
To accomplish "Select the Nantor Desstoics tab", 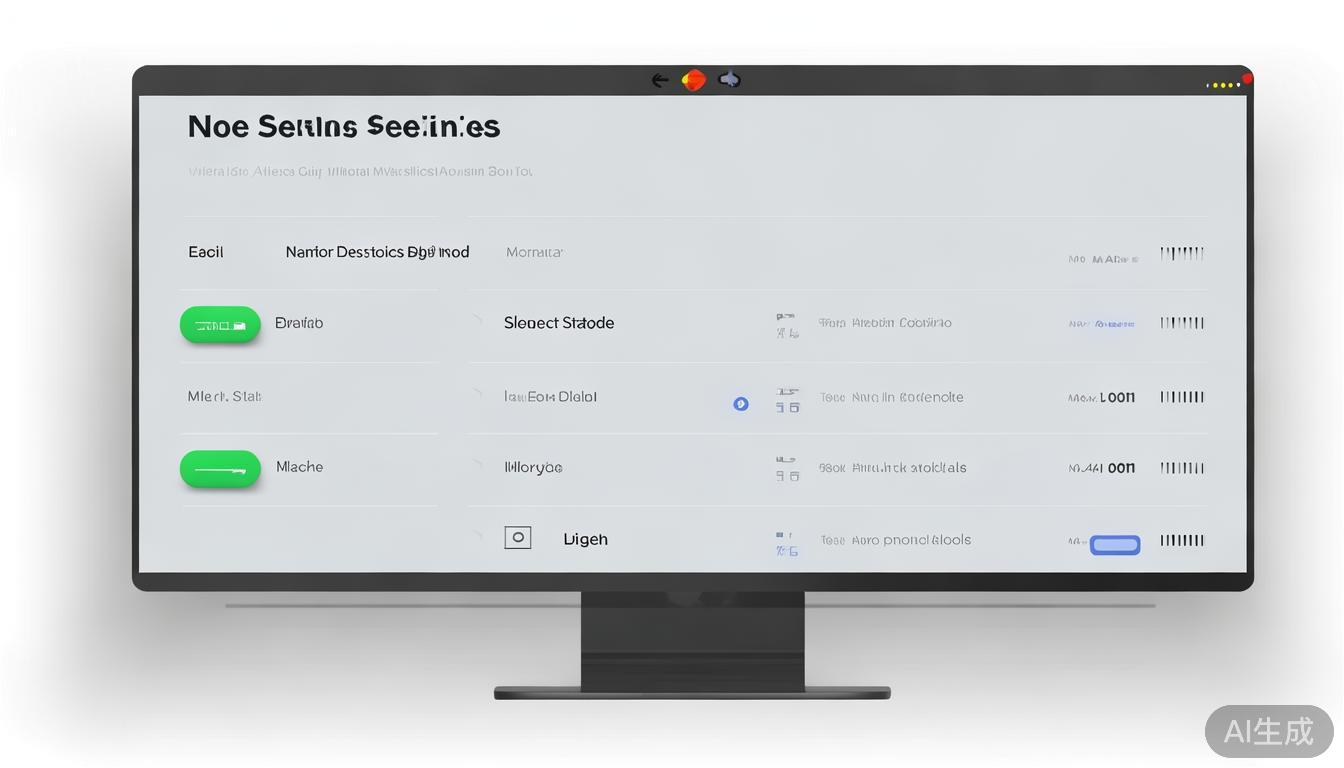I will pos(377,252).
